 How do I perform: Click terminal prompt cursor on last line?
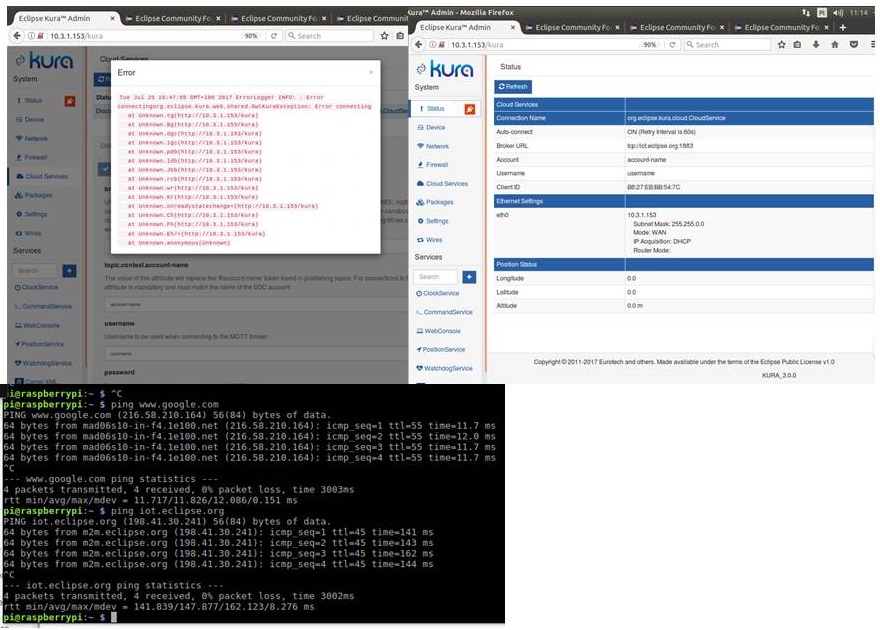pyautogui.click(x=114, y=617)
